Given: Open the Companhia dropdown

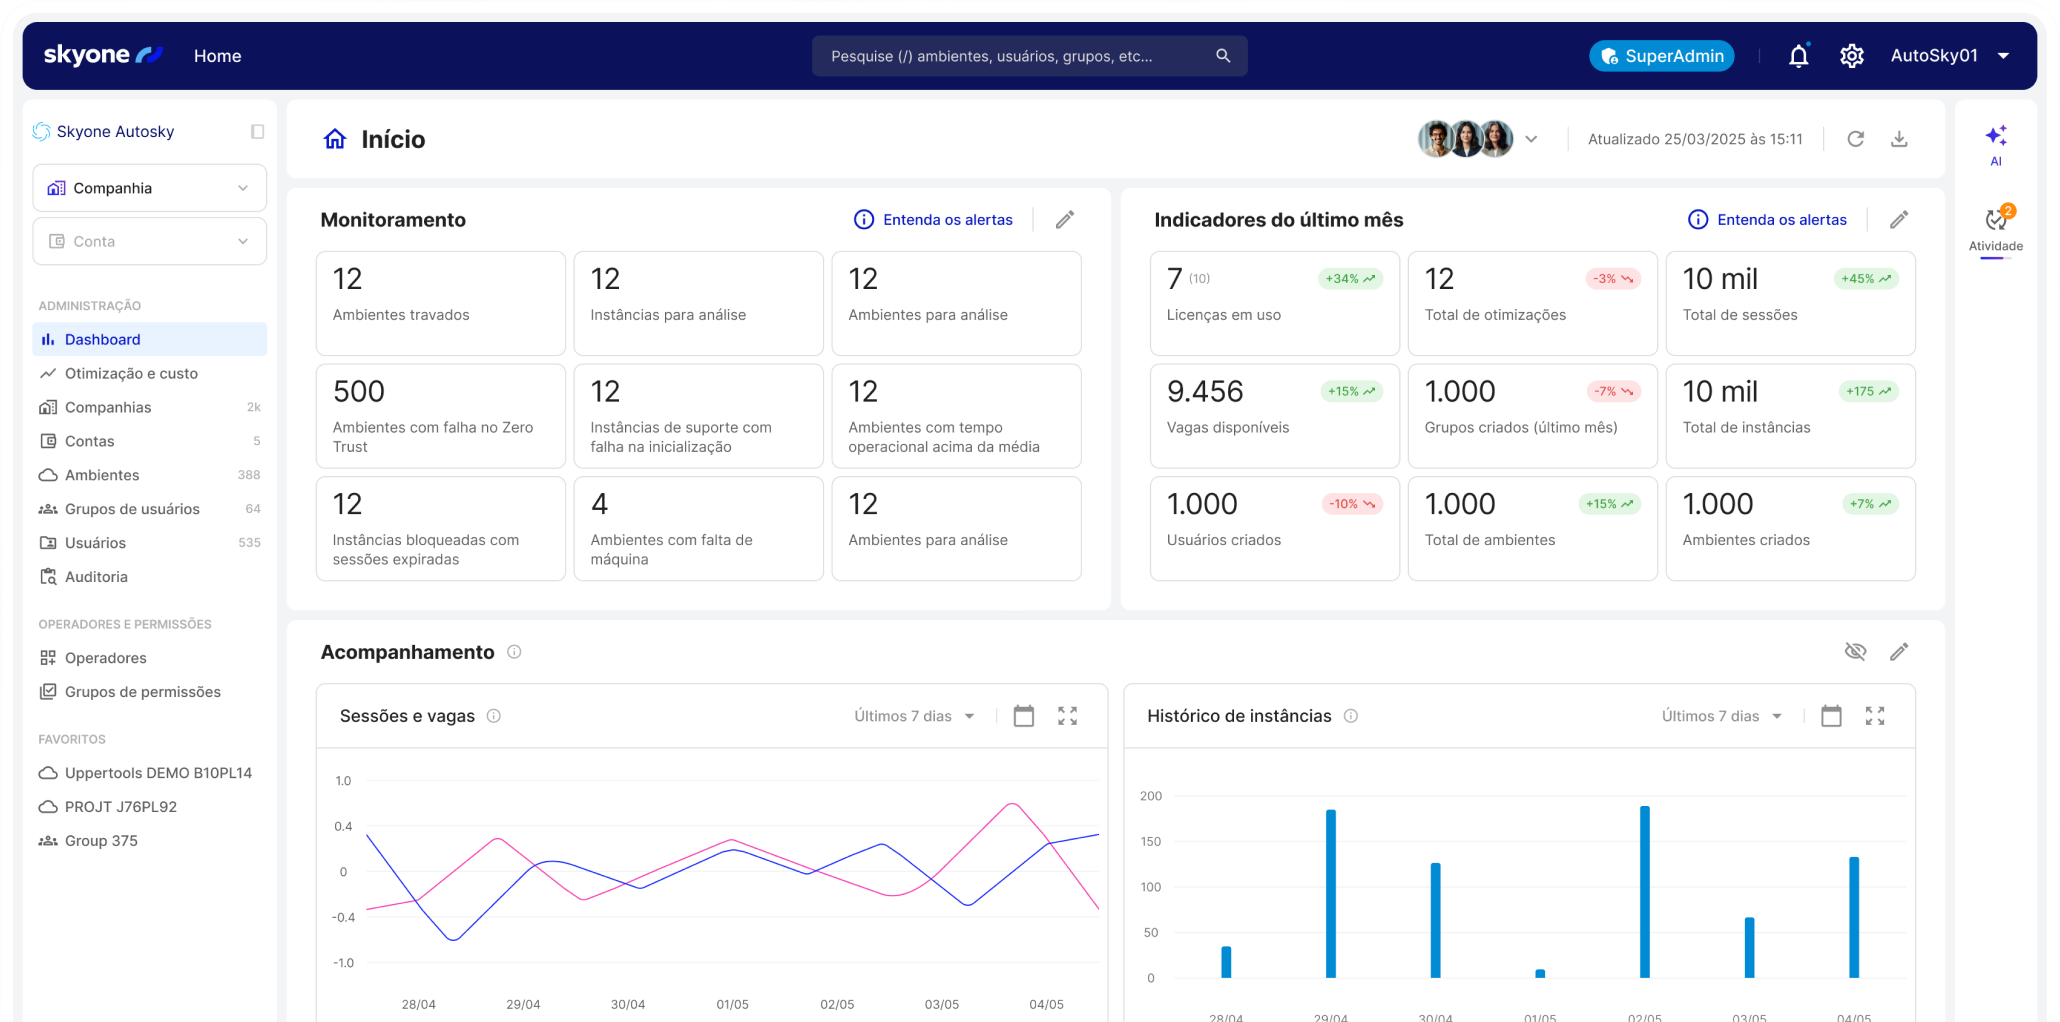Looking at the screenshot, I should tap(150, 188).
